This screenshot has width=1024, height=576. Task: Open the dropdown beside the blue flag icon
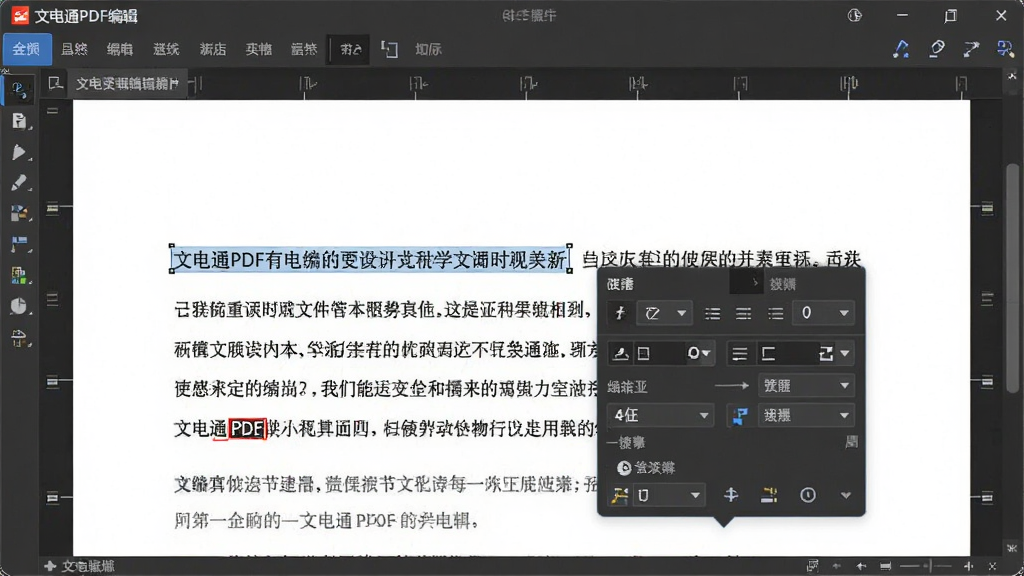pyautogui.click(x=806, y=415)
